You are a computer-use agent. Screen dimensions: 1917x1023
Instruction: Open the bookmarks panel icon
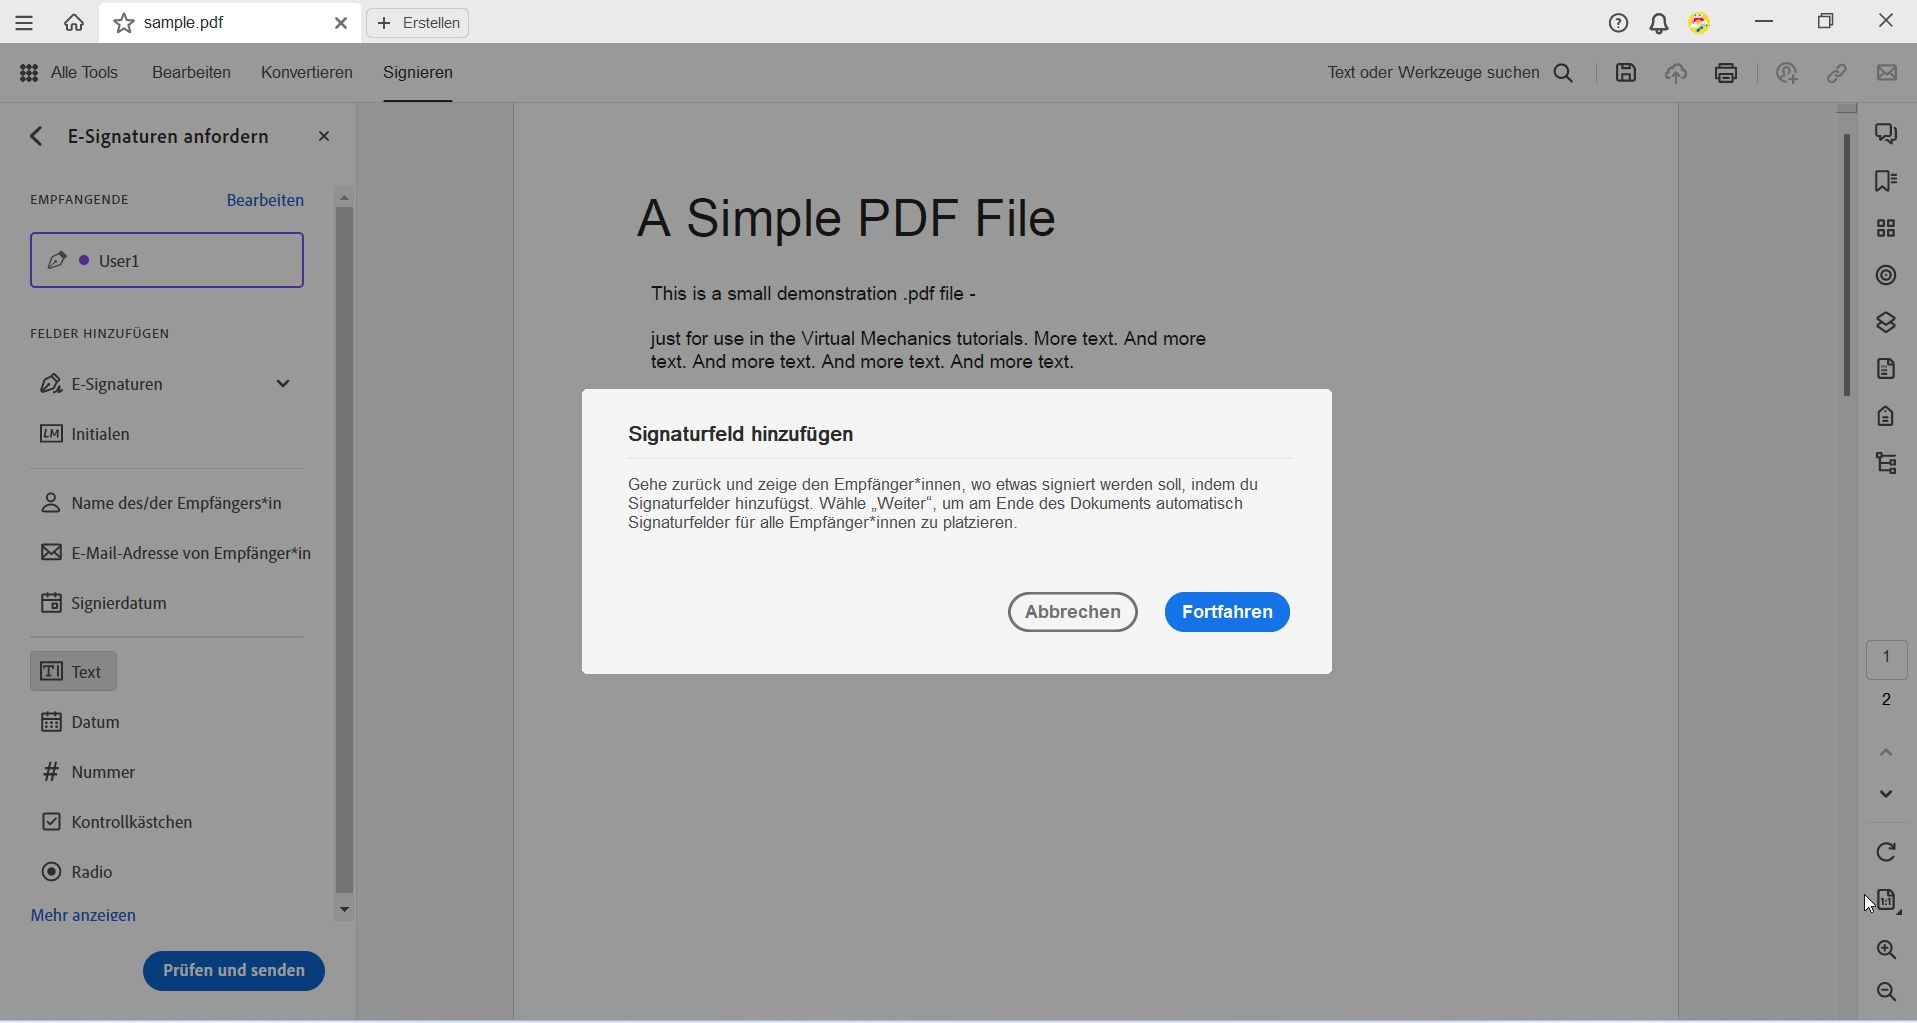(x=1886, y=181)
